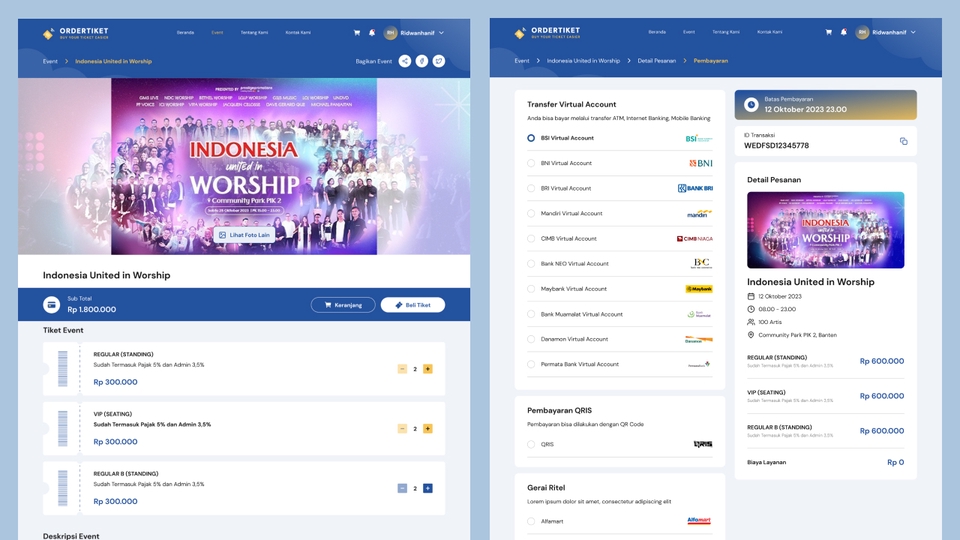Click Indonesia United in Worship breadcrumb on left page
Viewport: 960px width, 540px height.
[113, 61]
